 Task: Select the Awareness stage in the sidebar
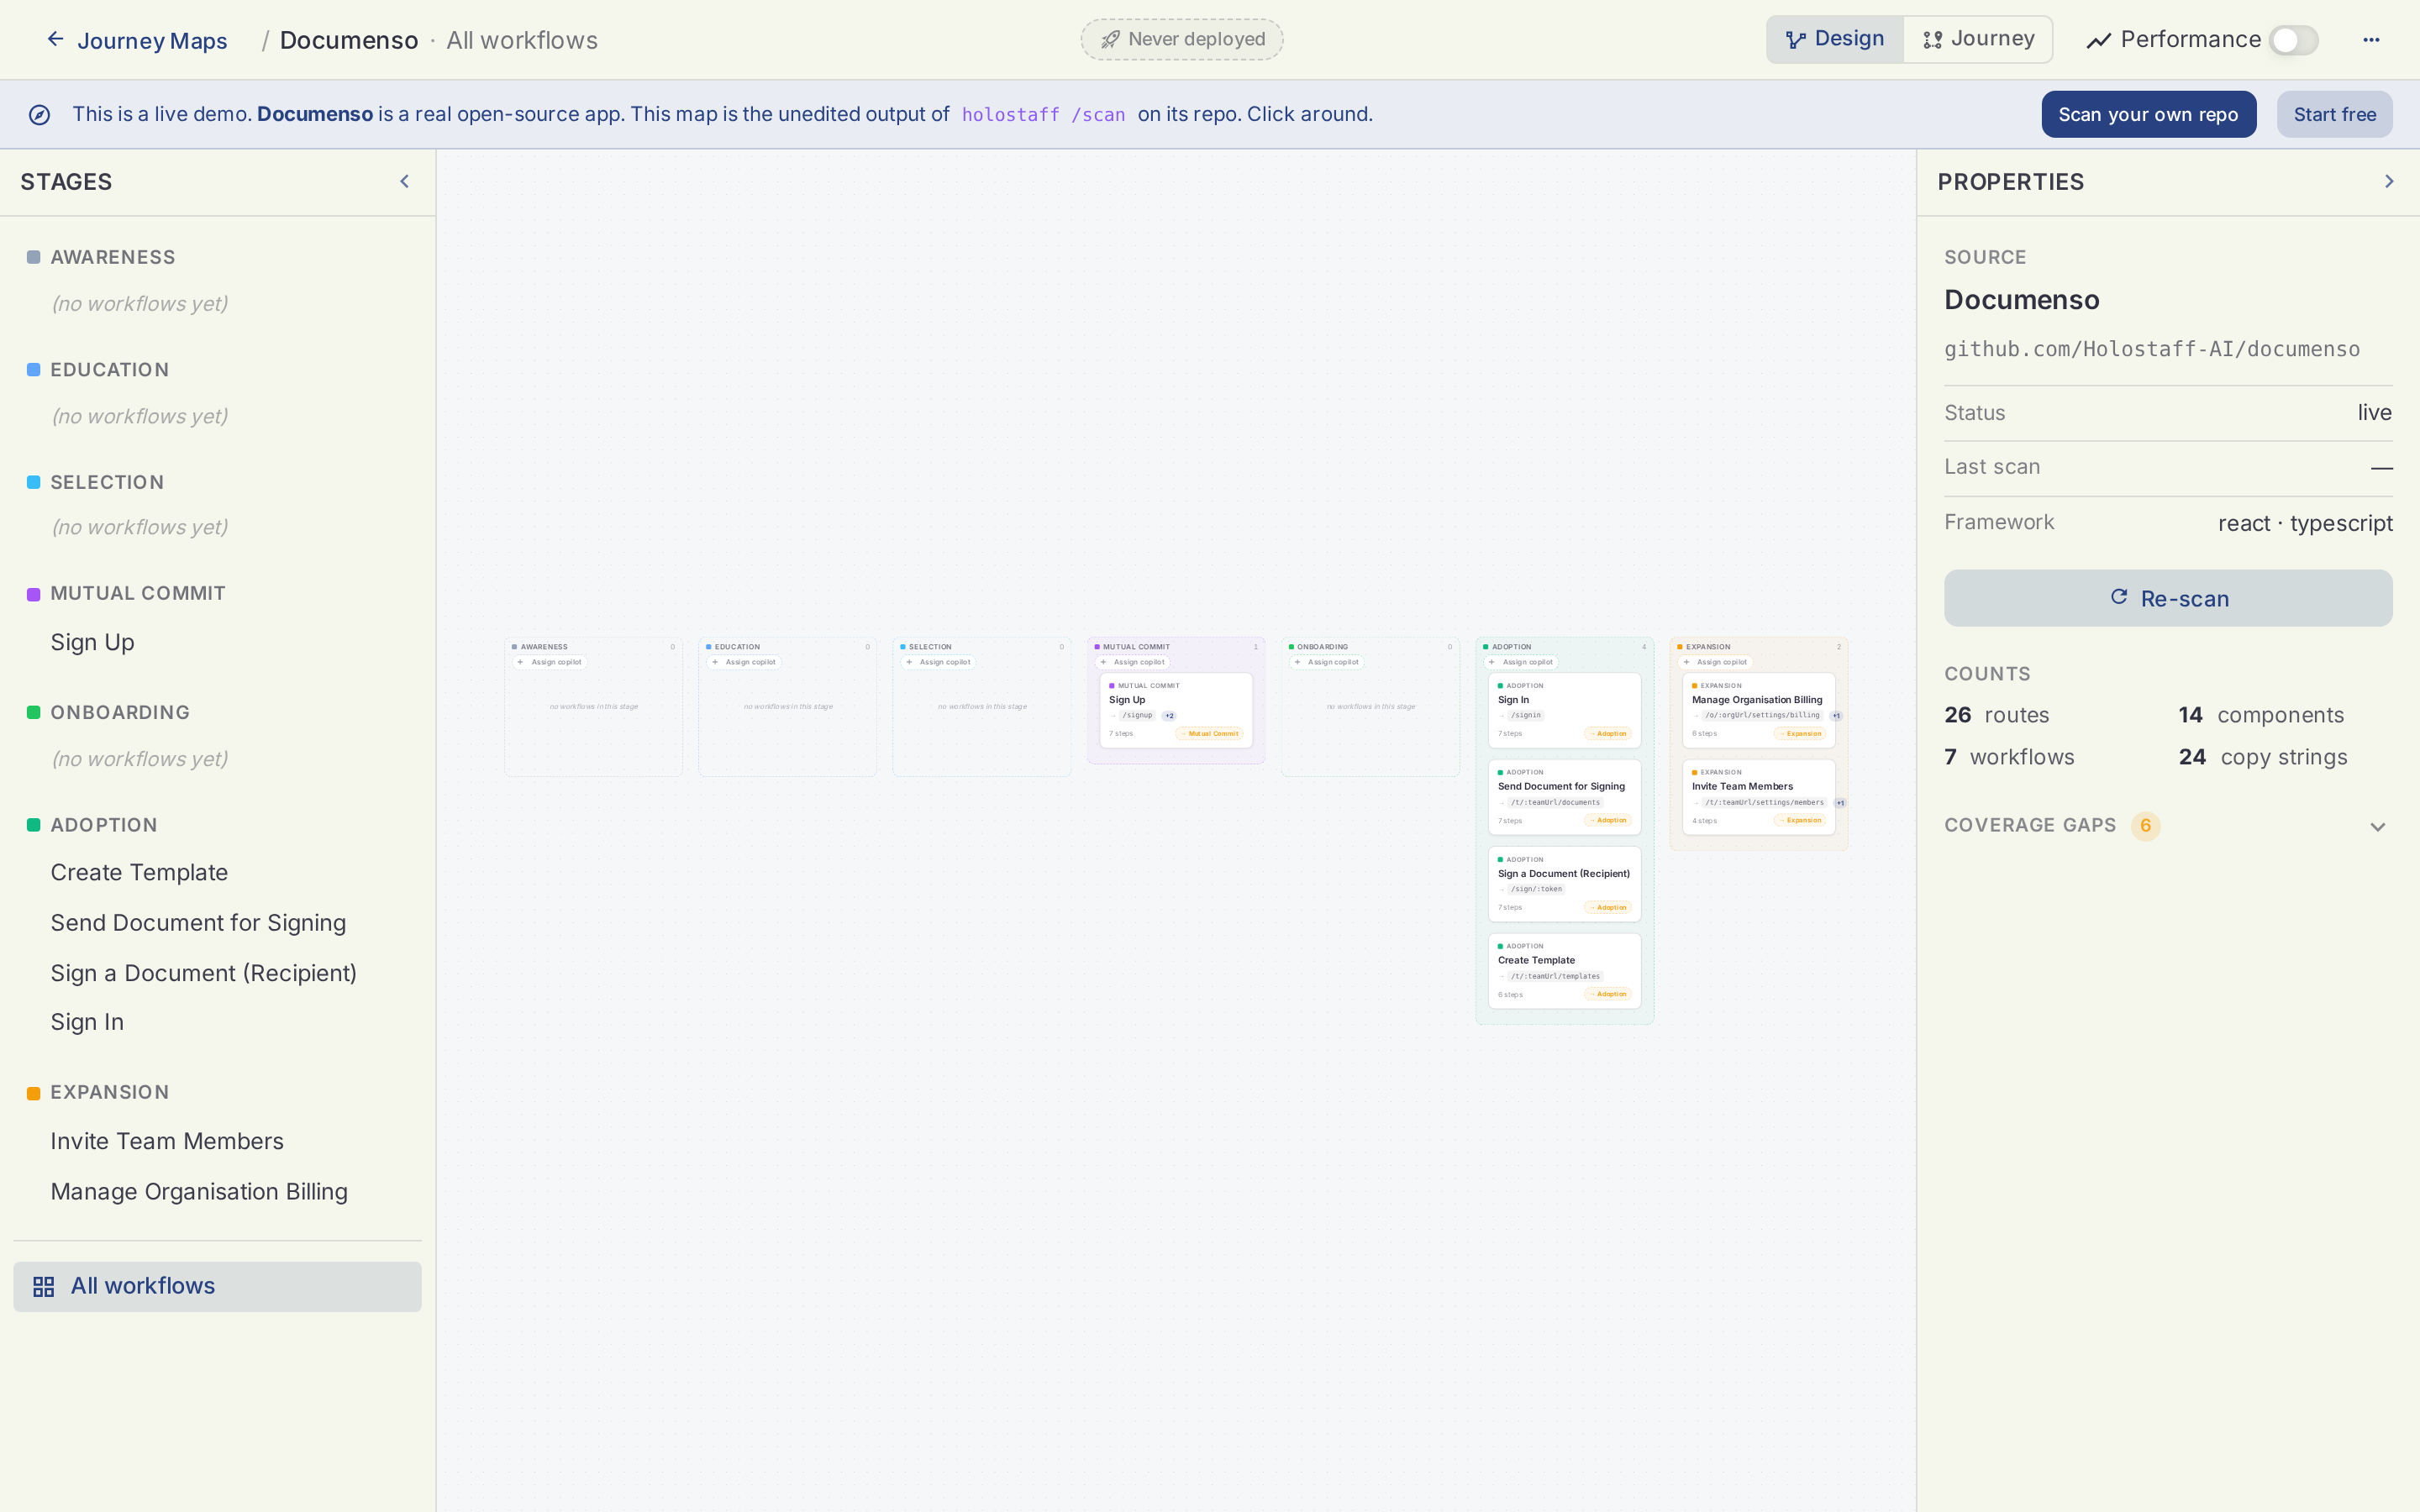point(112,258)
